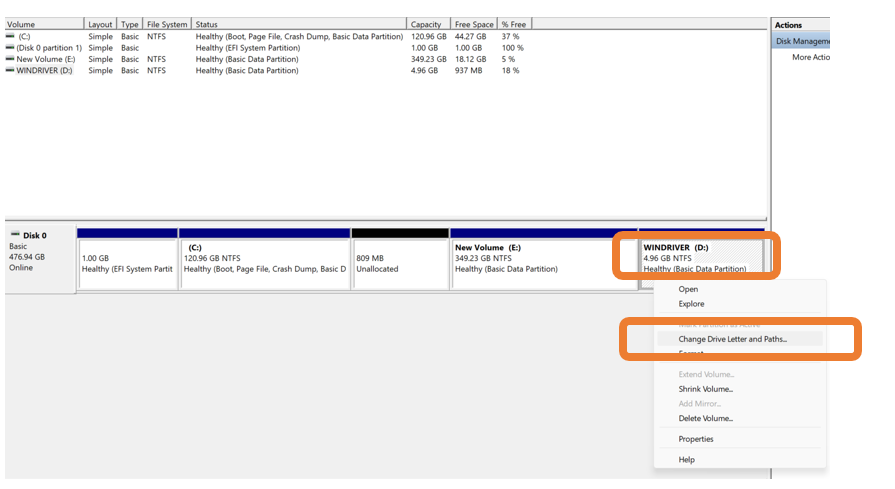This screenshot has height=489, width=895.
Task: Select Open from the context menu
Action: [688, 289]
